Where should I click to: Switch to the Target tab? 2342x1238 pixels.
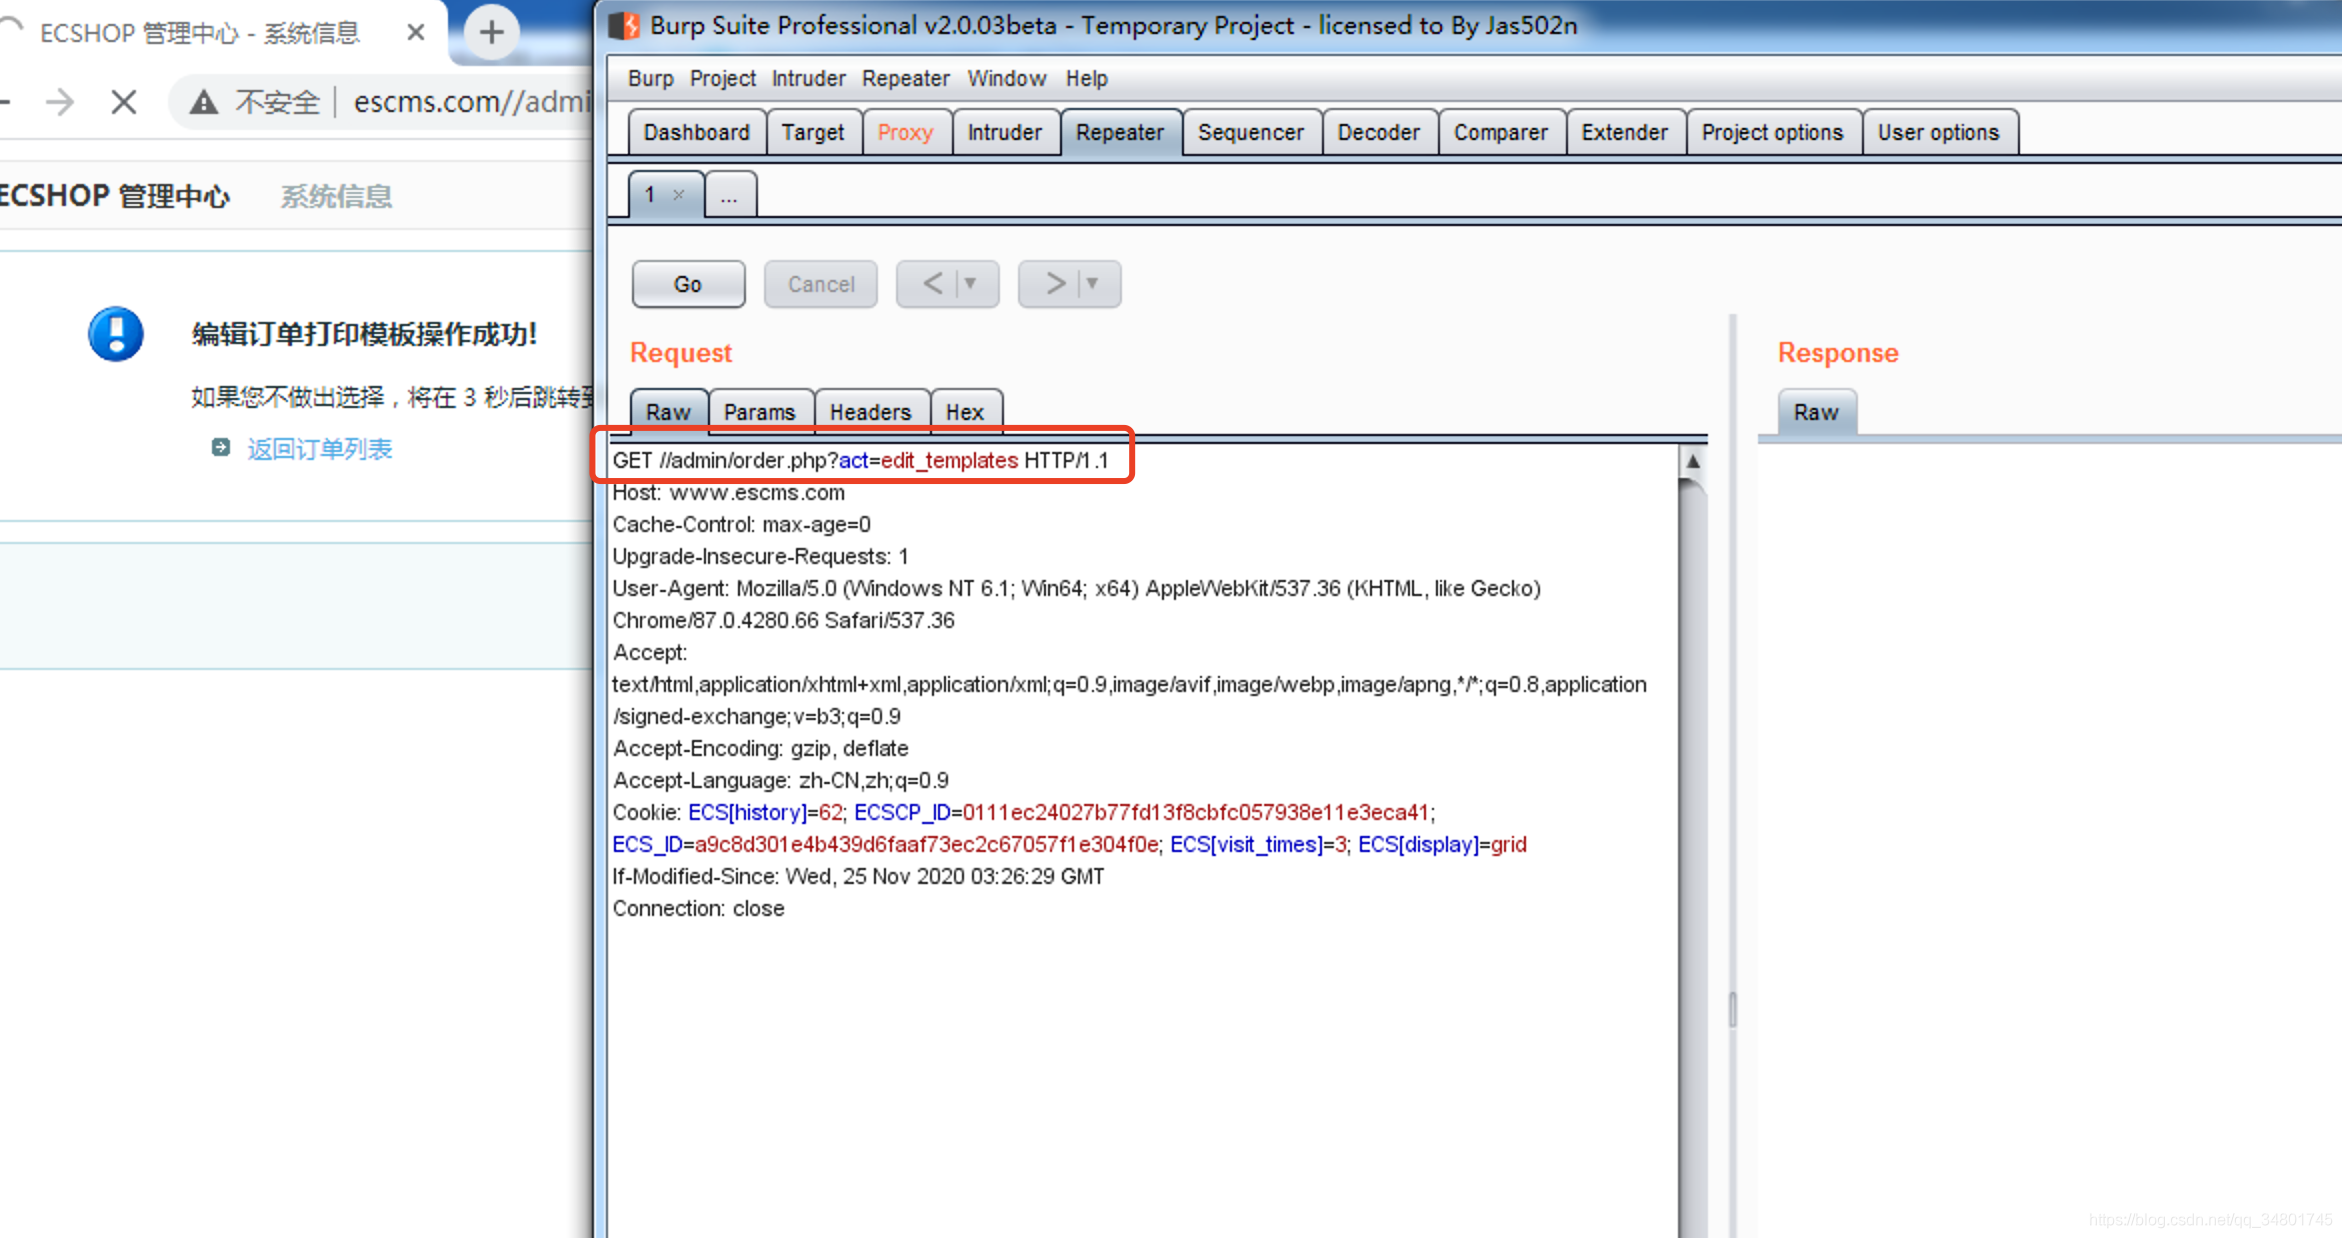(x=813, y=132)
